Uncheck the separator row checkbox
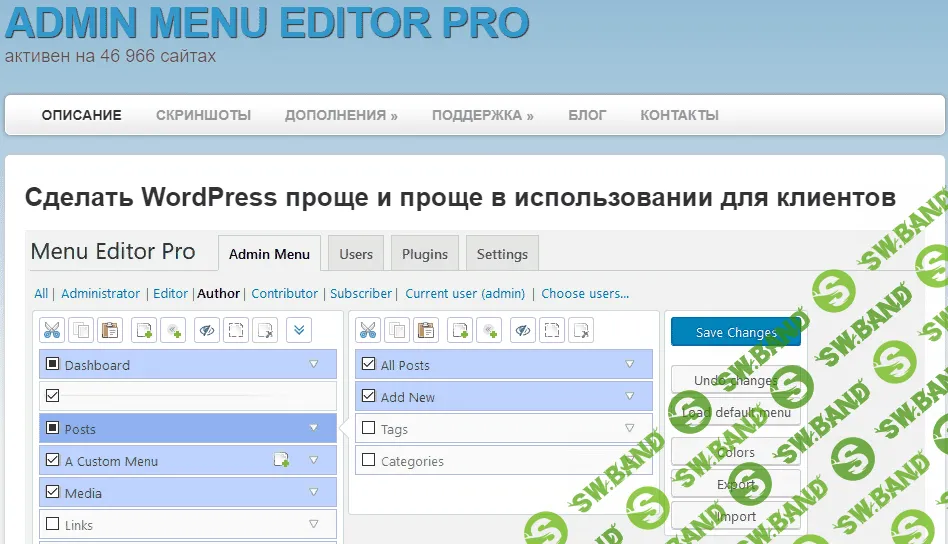Viewport: 948px width, 544px height. (53, 396)
